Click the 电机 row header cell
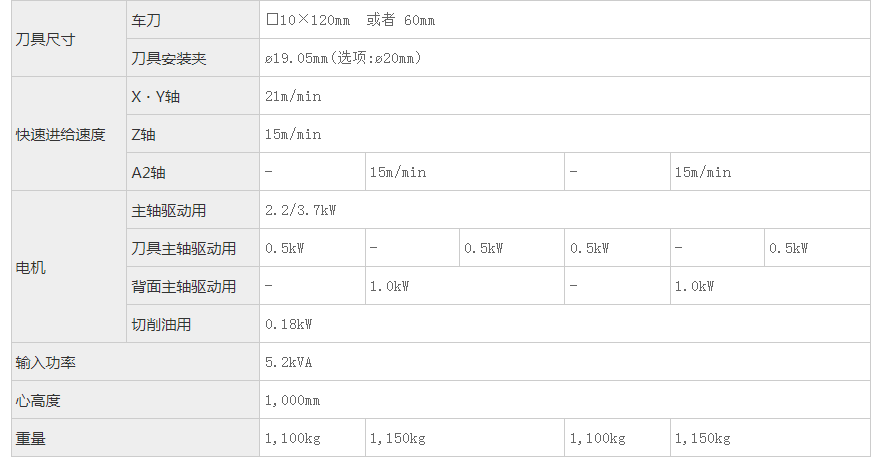880x469 pixels. coord(31,268)
